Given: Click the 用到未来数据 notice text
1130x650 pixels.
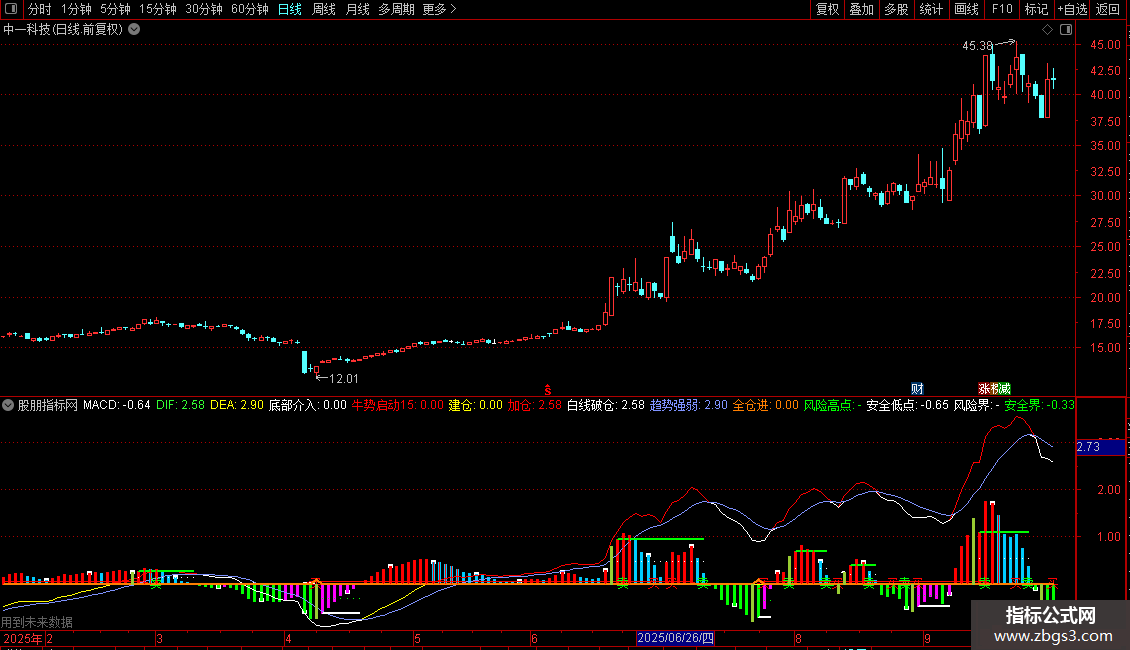Looking at the screenshot, I should pyautogui.click(x=37, y=622).
